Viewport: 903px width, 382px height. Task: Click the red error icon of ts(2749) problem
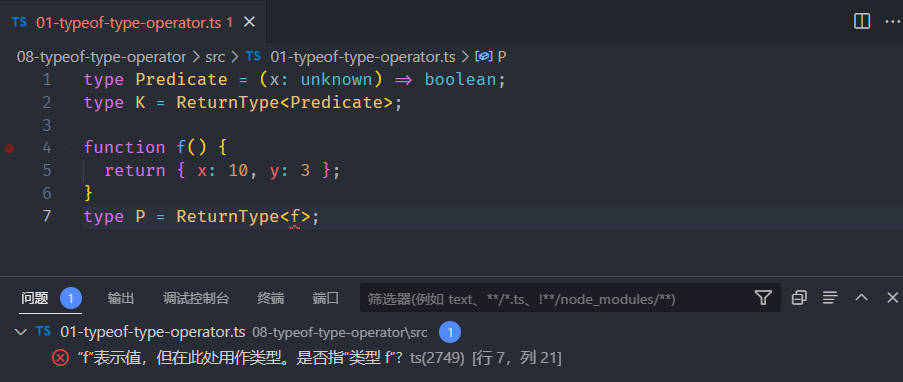[60, 358]
